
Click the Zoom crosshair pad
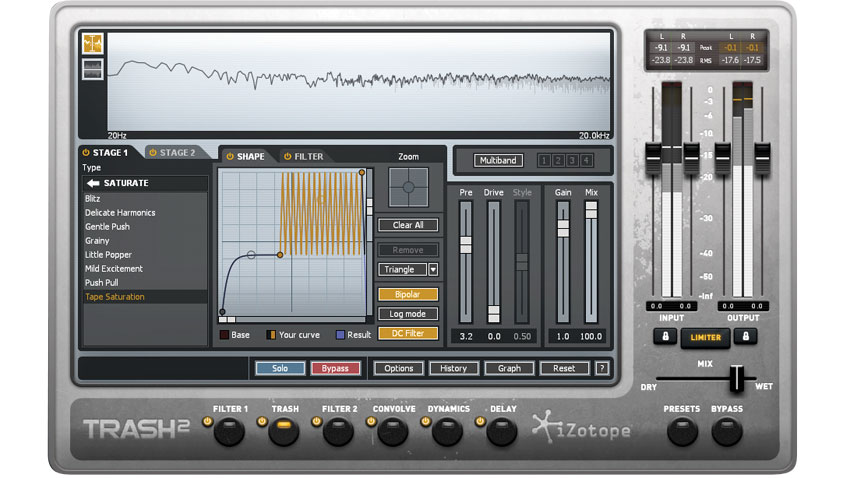pyautogui.click(x=408, y=187)
